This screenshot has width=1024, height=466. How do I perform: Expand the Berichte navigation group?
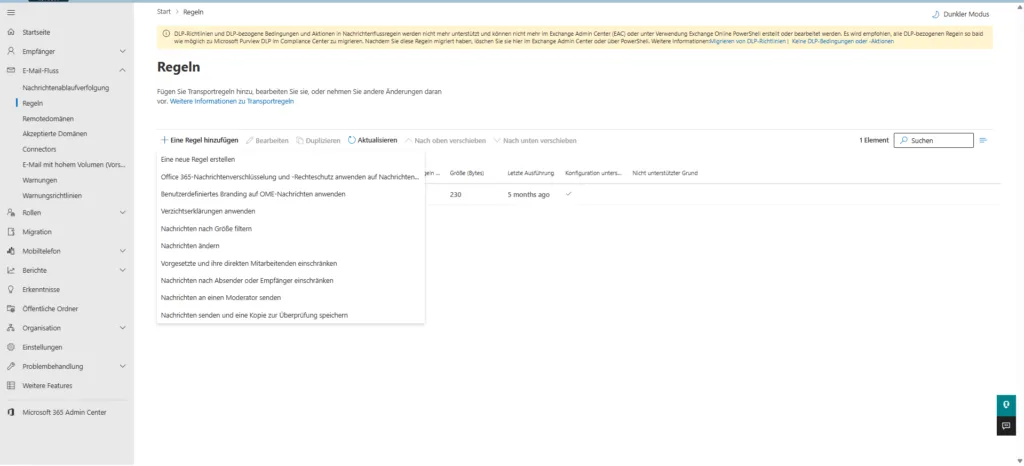(x=122, y=270)
